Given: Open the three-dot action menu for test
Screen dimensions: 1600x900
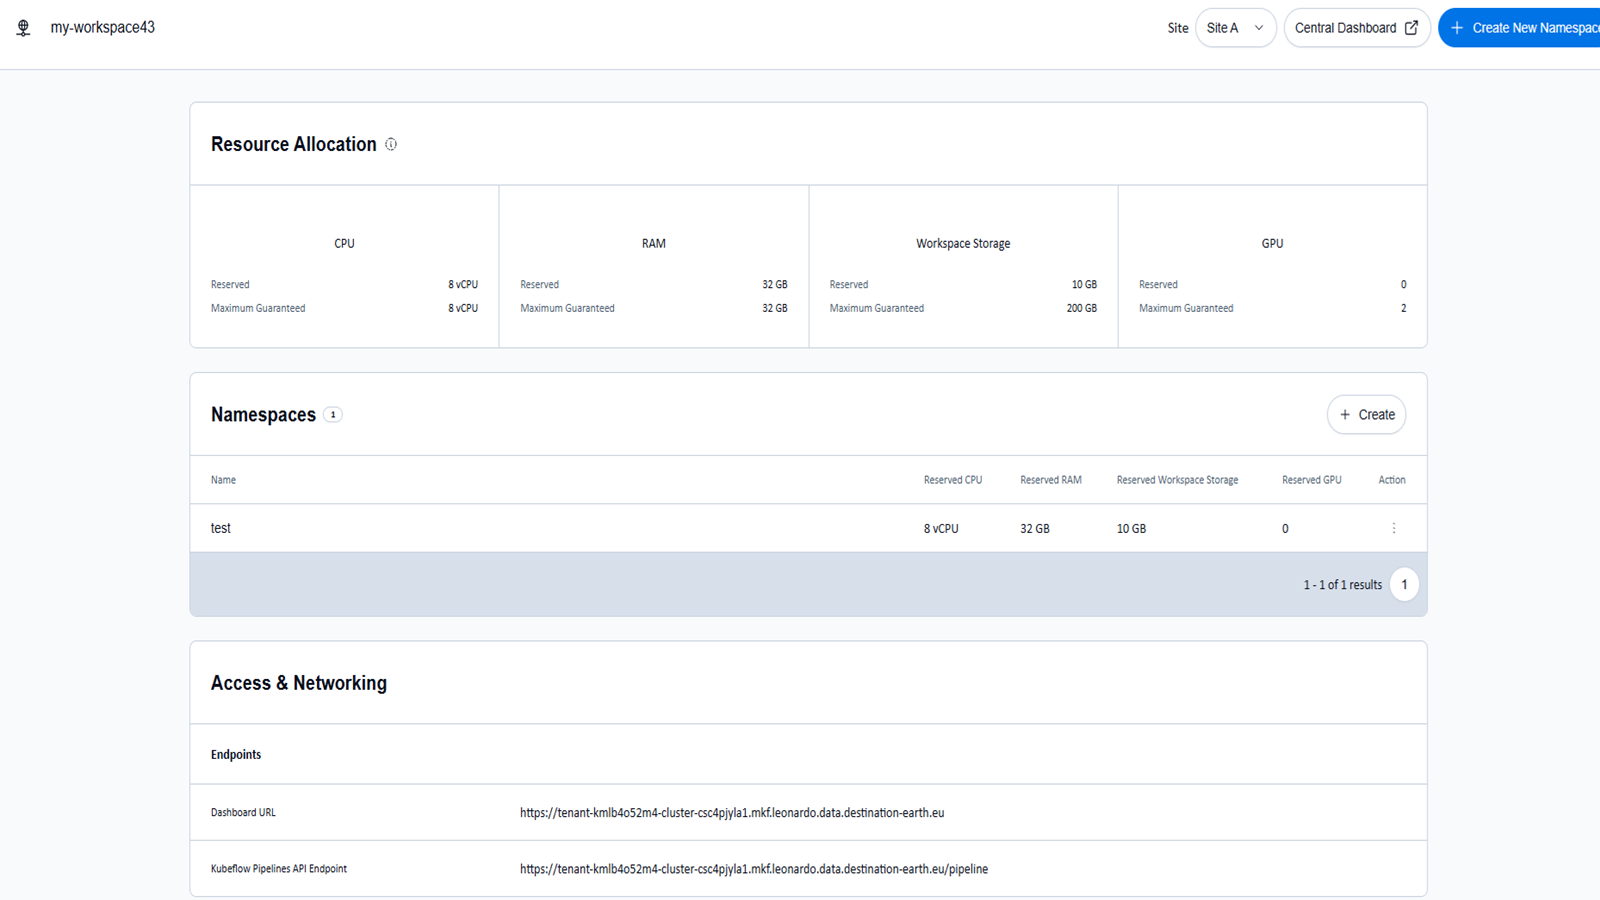Looking at the screenshot, I should point(1394,528).
